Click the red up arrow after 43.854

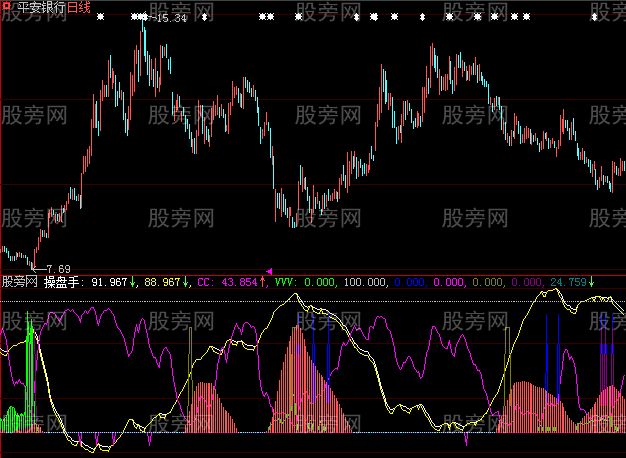[263, 282]
